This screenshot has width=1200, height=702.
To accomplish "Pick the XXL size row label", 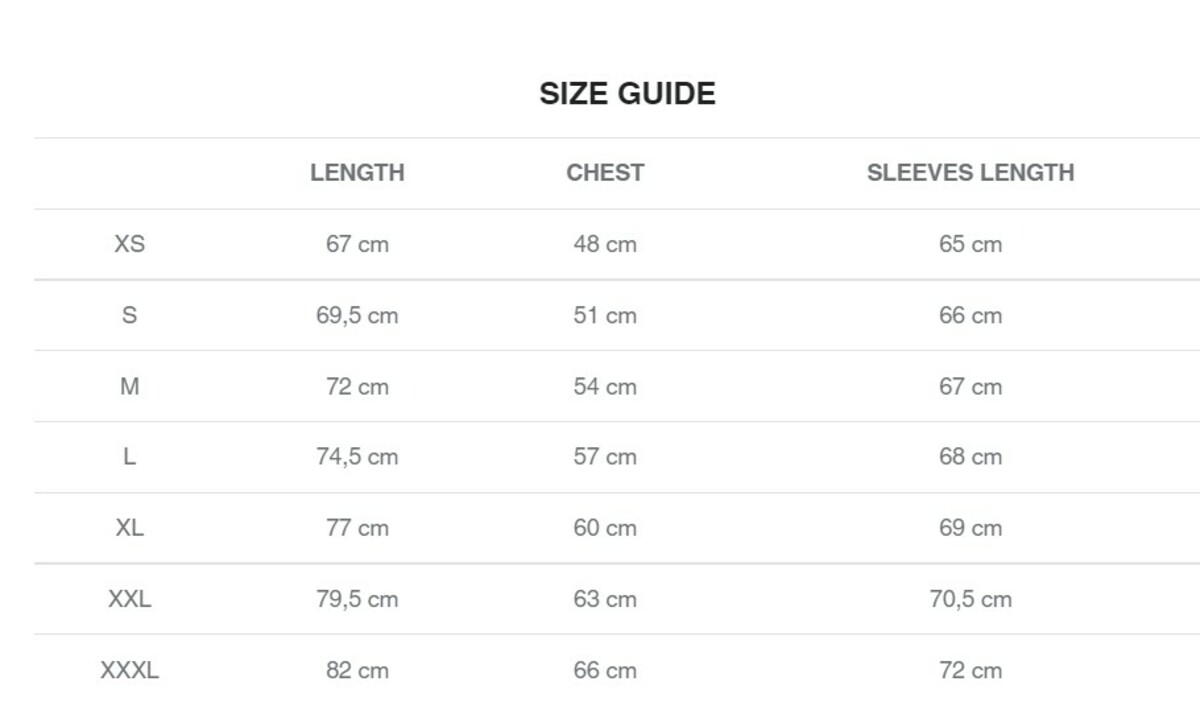I will click(x=129, y=599).
